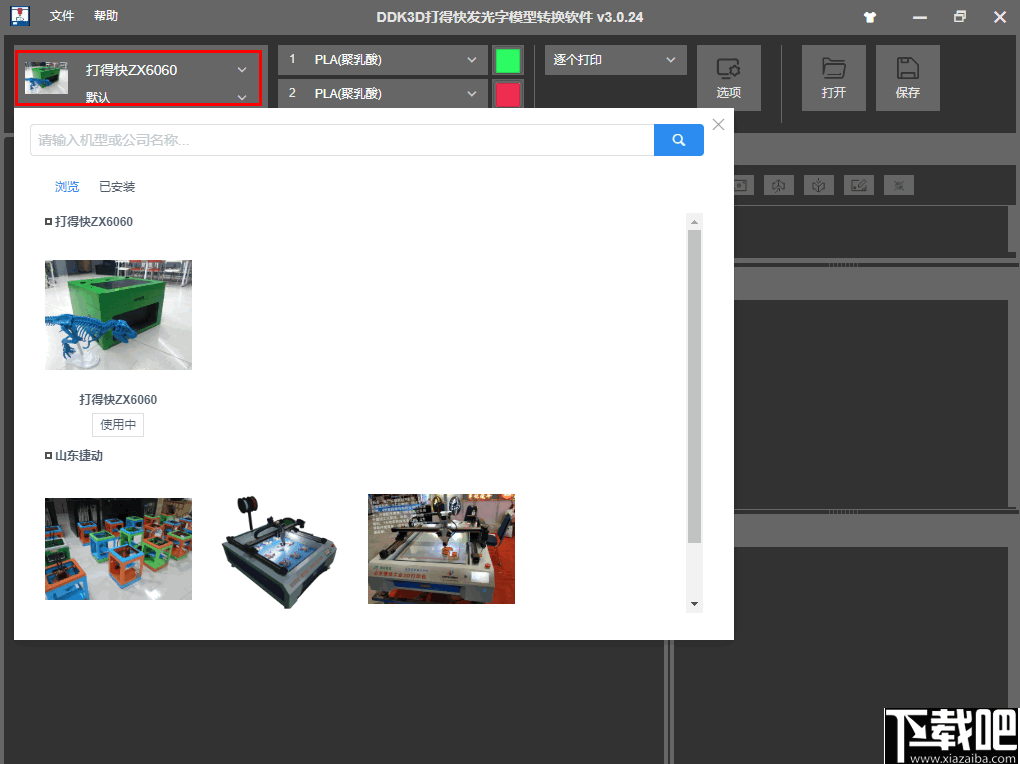Click the plant/support generation icon
1020x764 pixels.
pyautogui.click(x=818, y=185)
